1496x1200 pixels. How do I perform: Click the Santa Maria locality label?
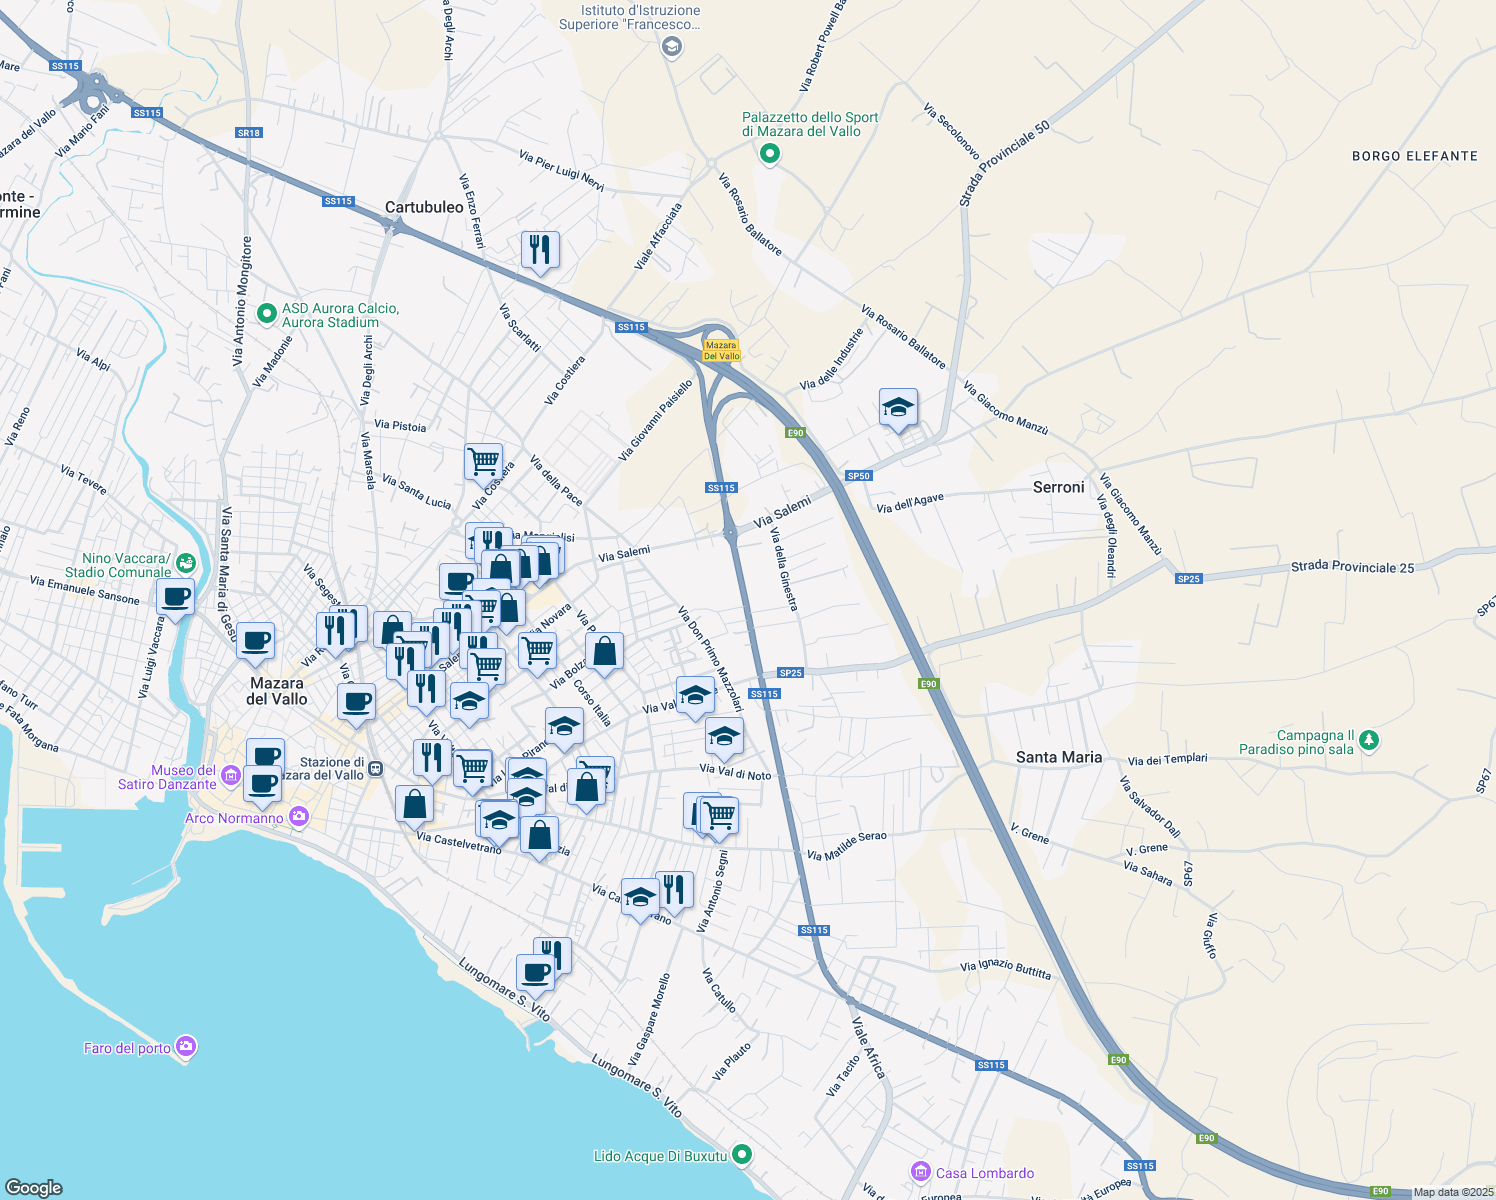pyautogui.click(x=1059, y=757)
